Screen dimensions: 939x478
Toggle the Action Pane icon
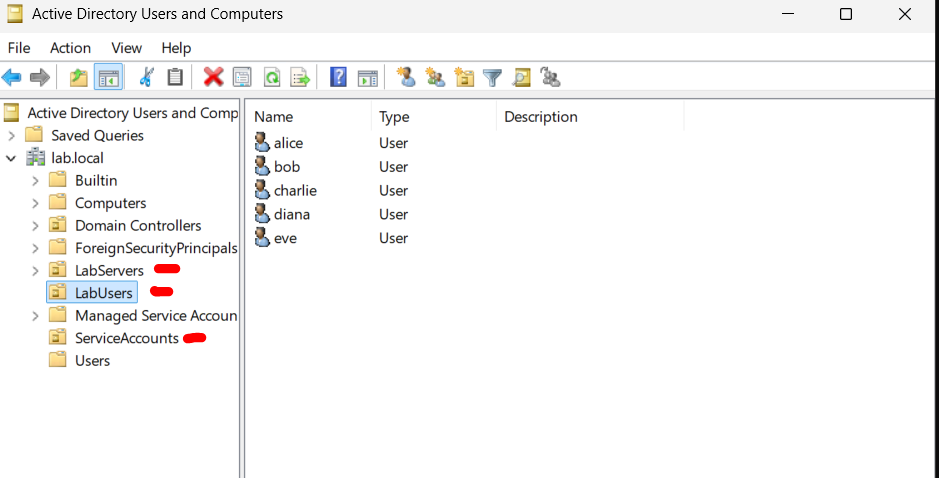click(x=368, y=77)
